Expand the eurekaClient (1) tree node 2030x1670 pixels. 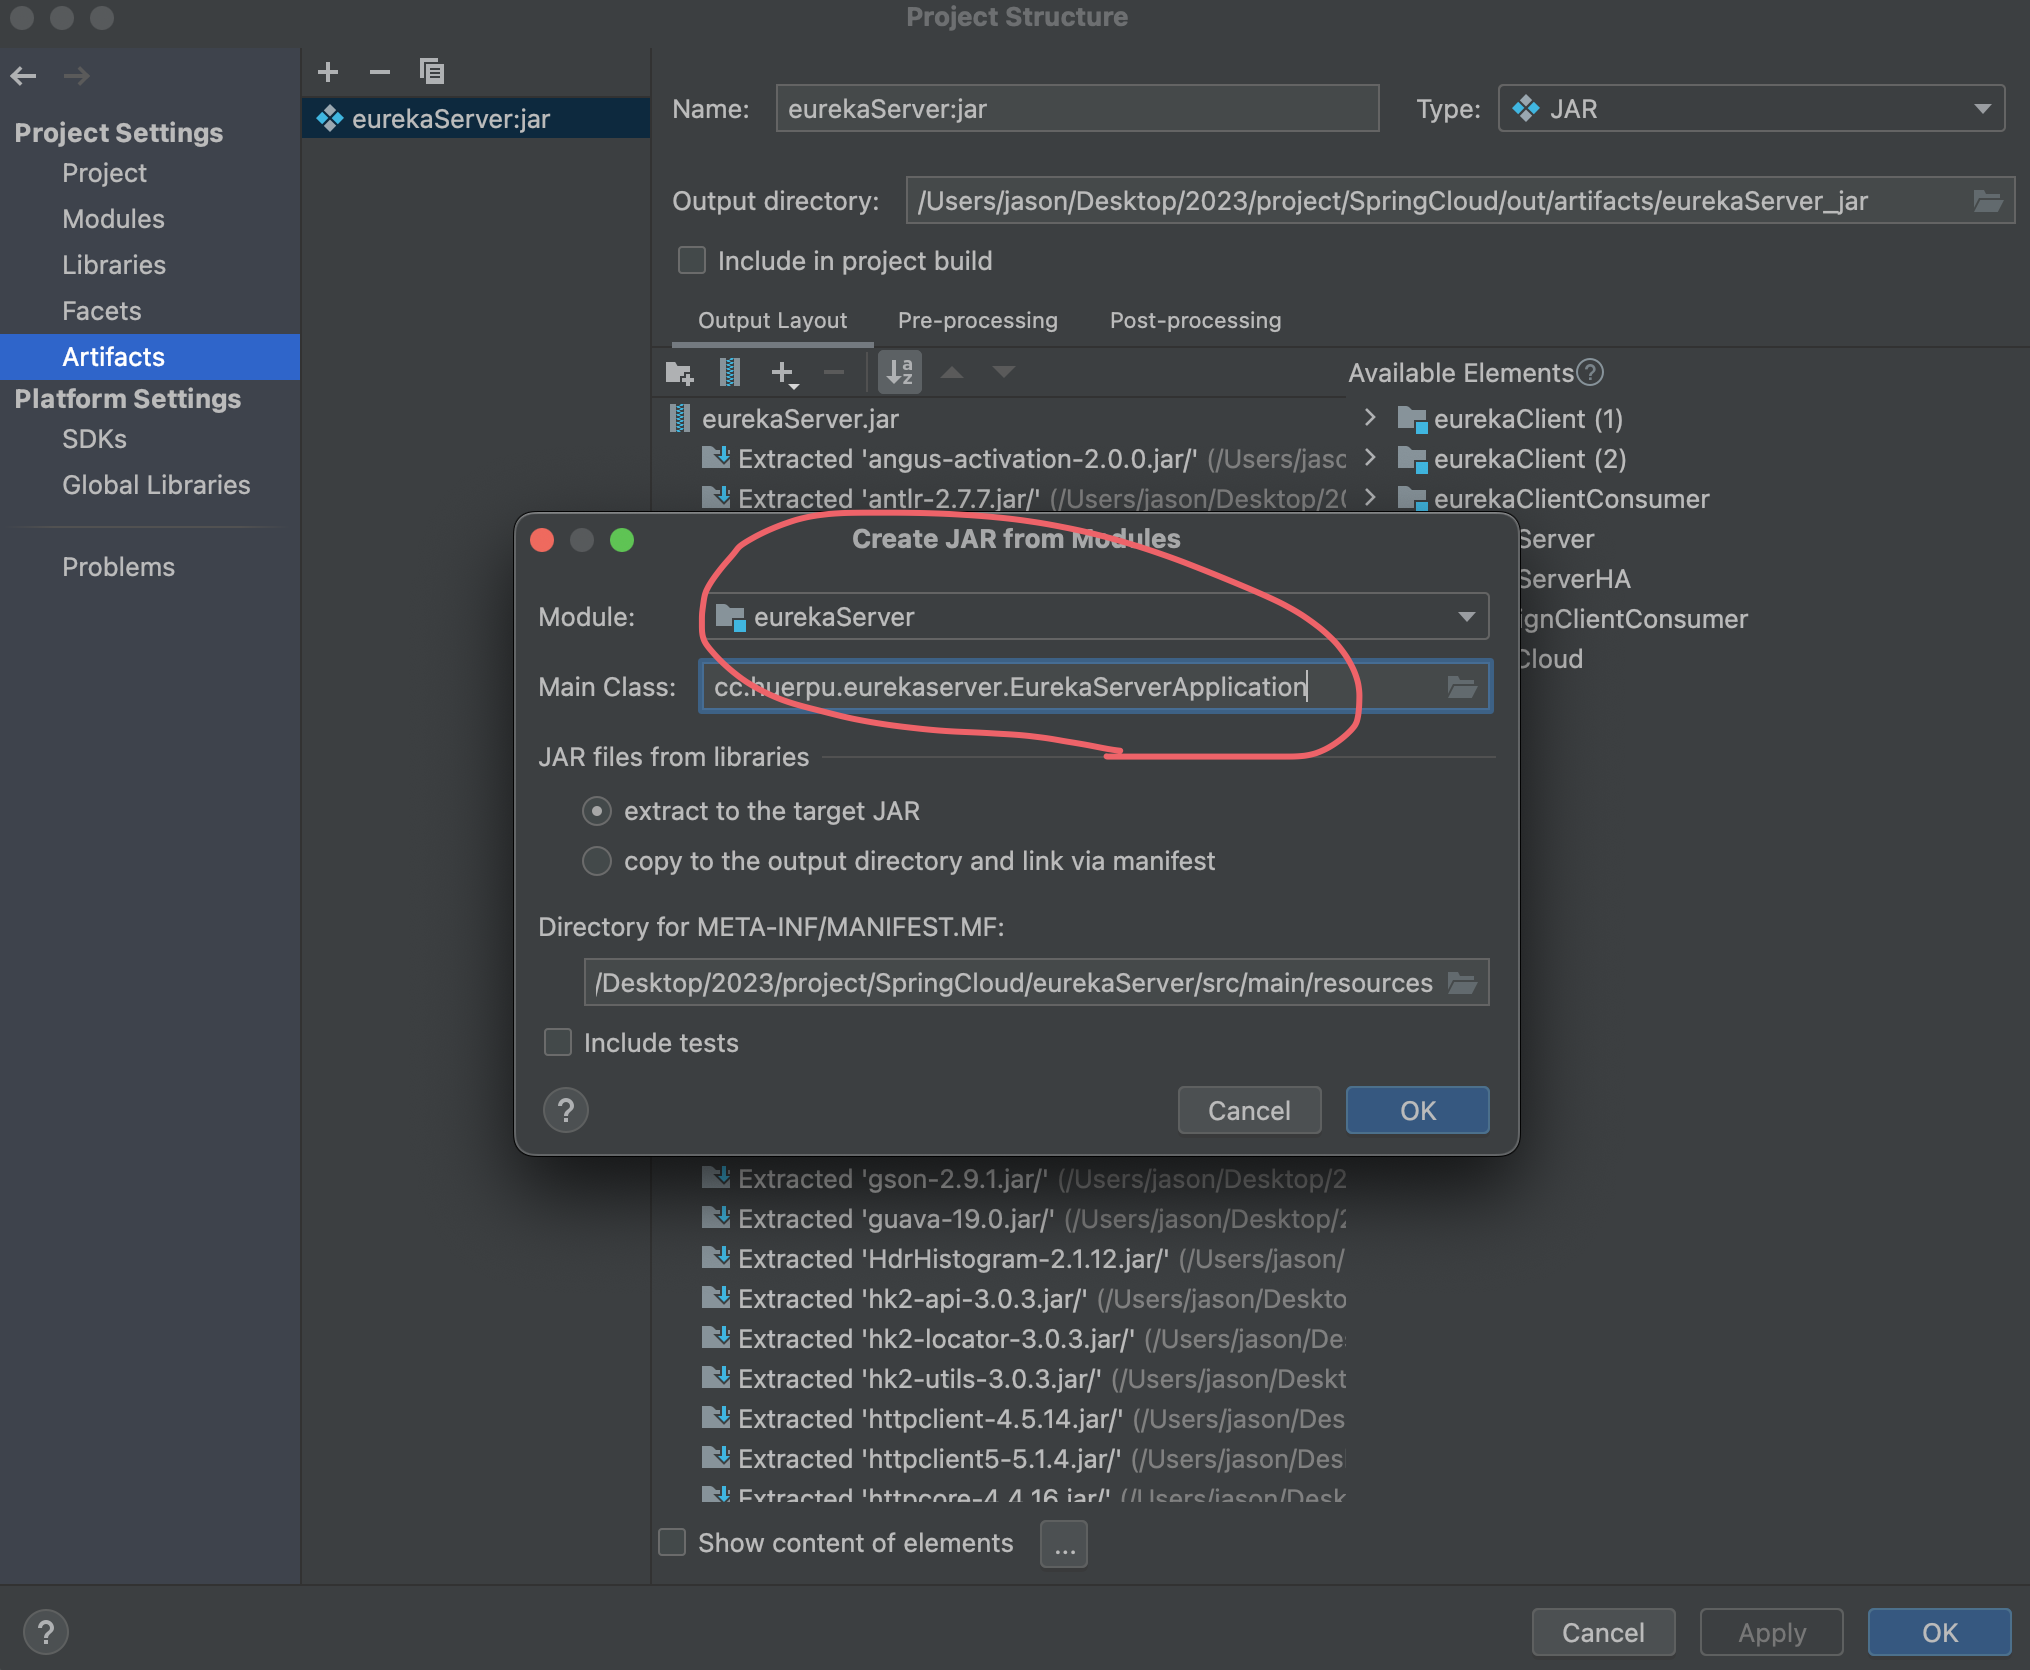(1371, 418)
